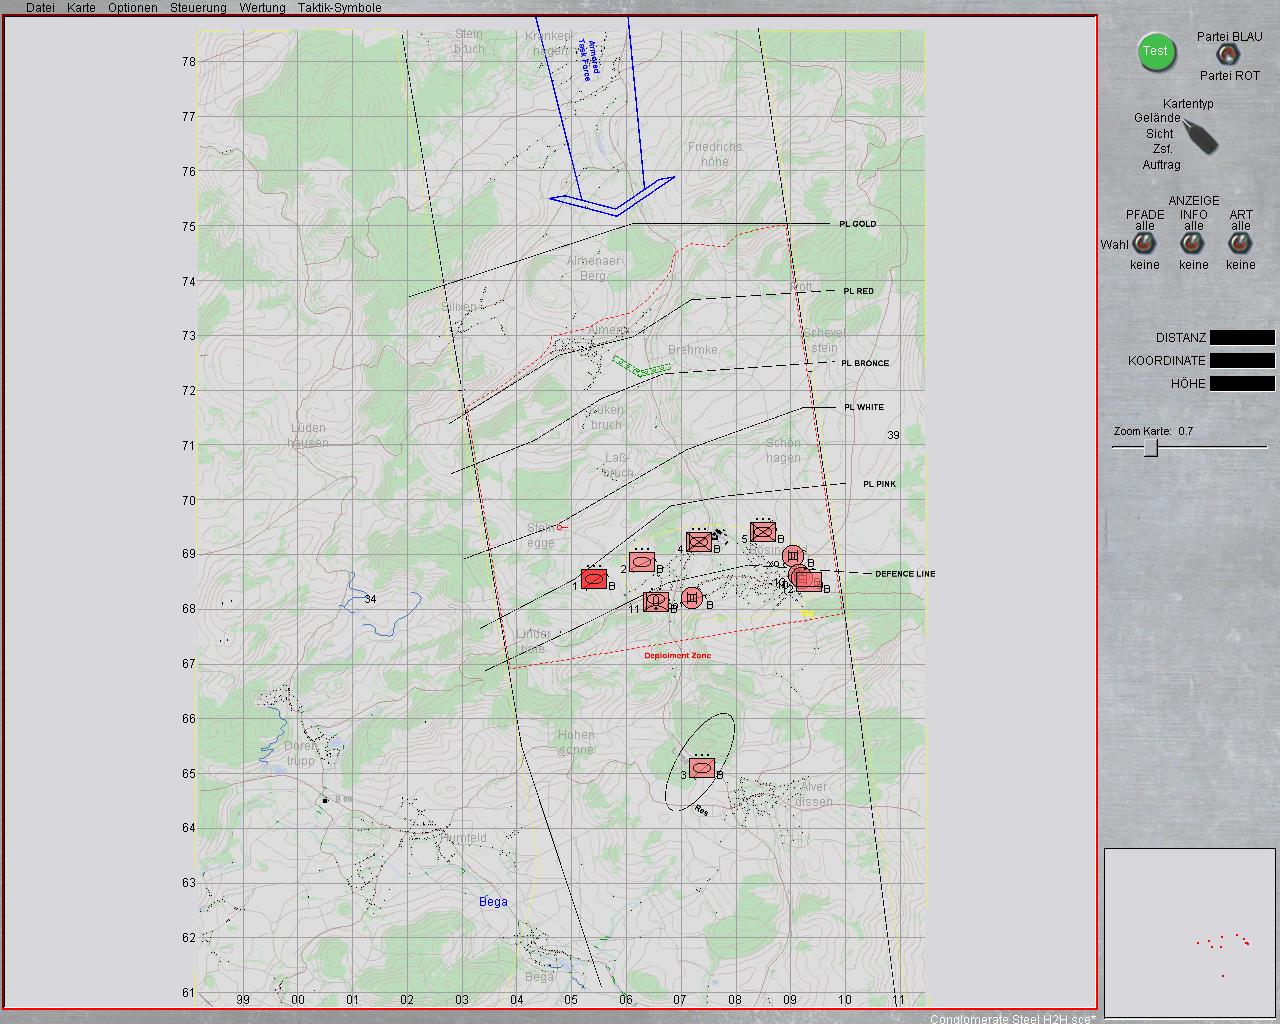Select mechanized infantry unit 4
1280x1024 pixels.
pos(700,543)
